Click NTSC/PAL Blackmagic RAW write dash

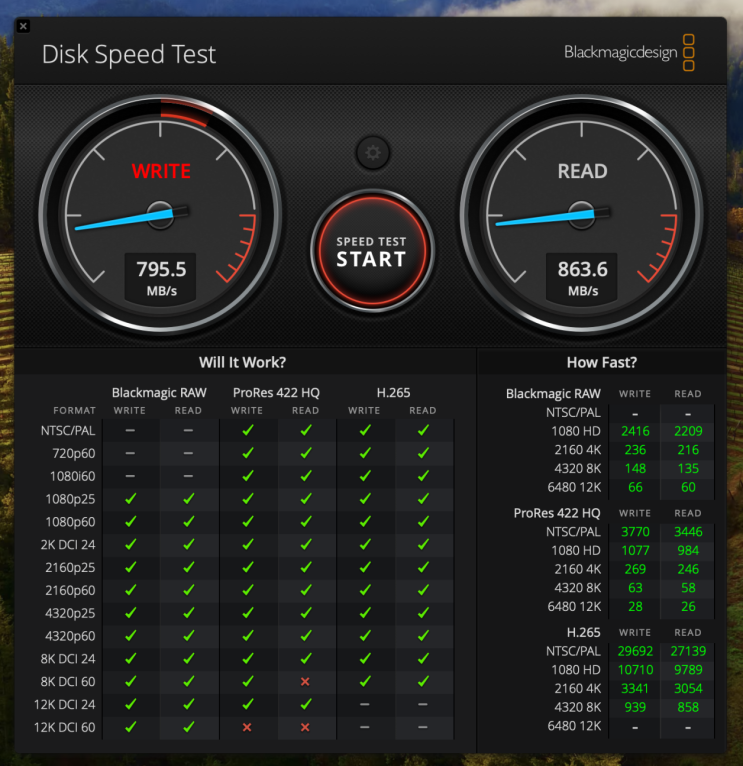point(130,430)
